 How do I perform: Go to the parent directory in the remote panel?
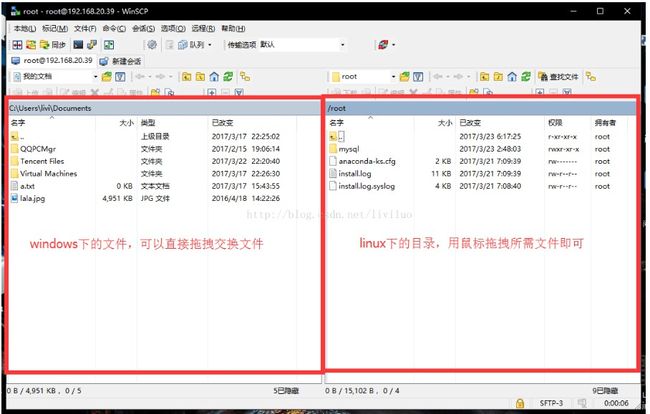(485, 77)
